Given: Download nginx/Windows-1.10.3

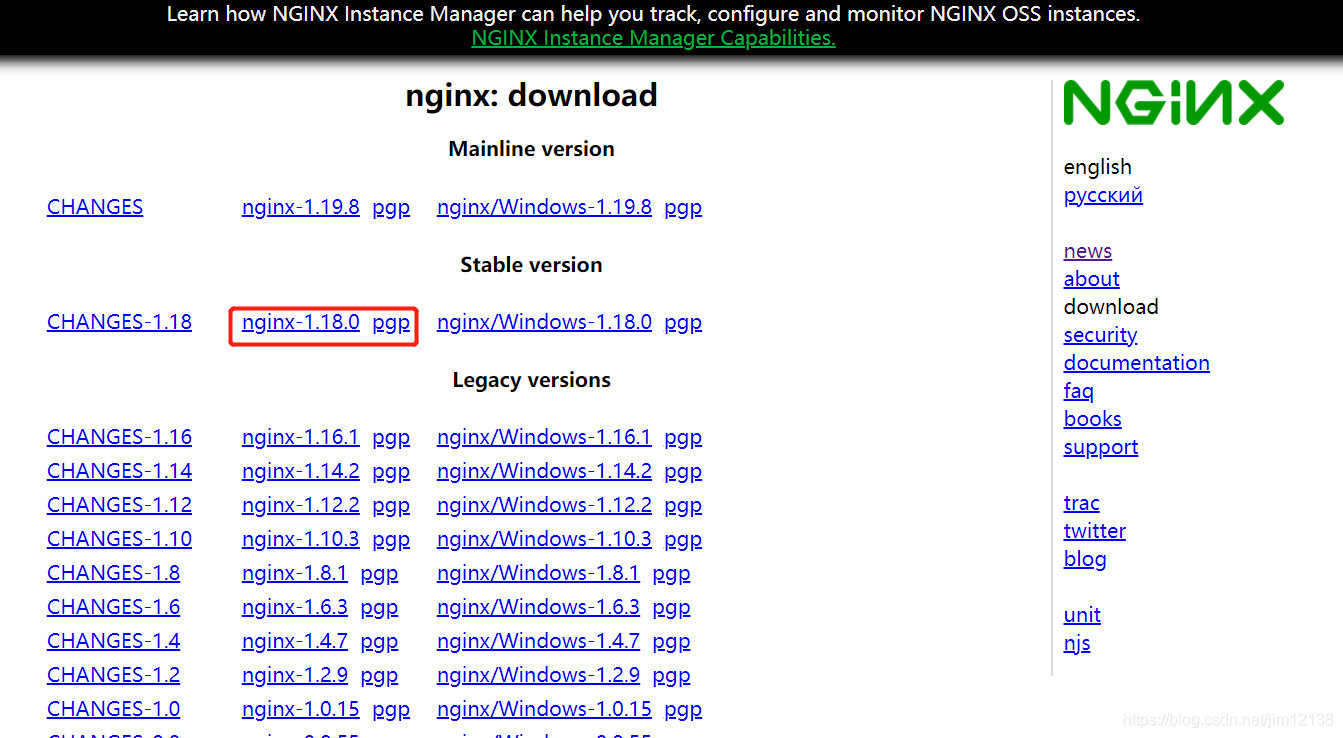Looking at the screenshot, I should (x=544, y=539).
